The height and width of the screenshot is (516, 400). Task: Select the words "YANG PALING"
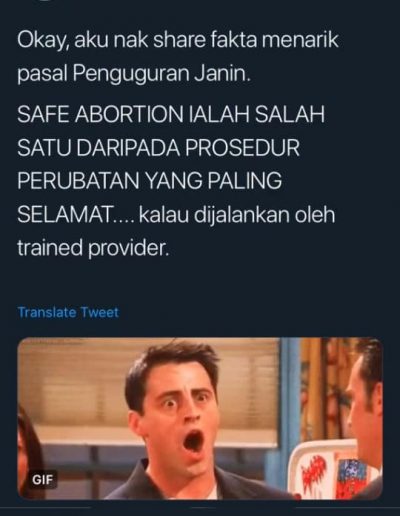click(x=213, y=181)
